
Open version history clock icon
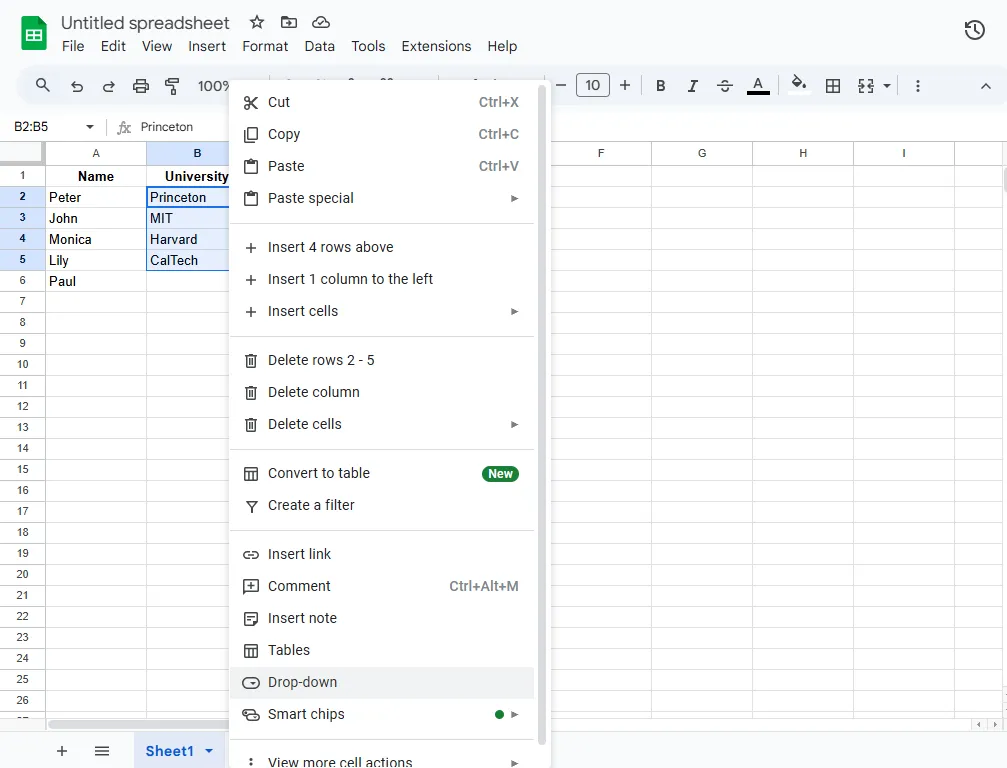click(974, 30)
